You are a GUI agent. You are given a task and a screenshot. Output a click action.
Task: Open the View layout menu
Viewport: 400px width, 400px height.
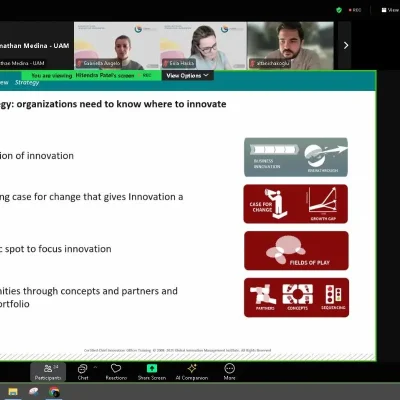click(390, 10)
